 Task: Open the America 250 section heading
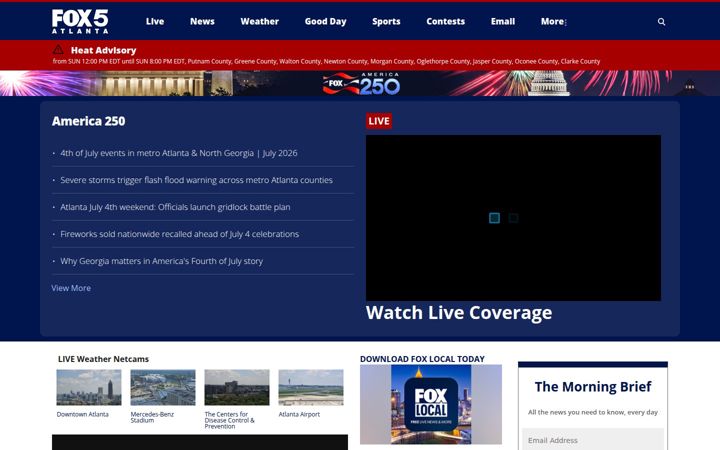click(x=88, y=121)
